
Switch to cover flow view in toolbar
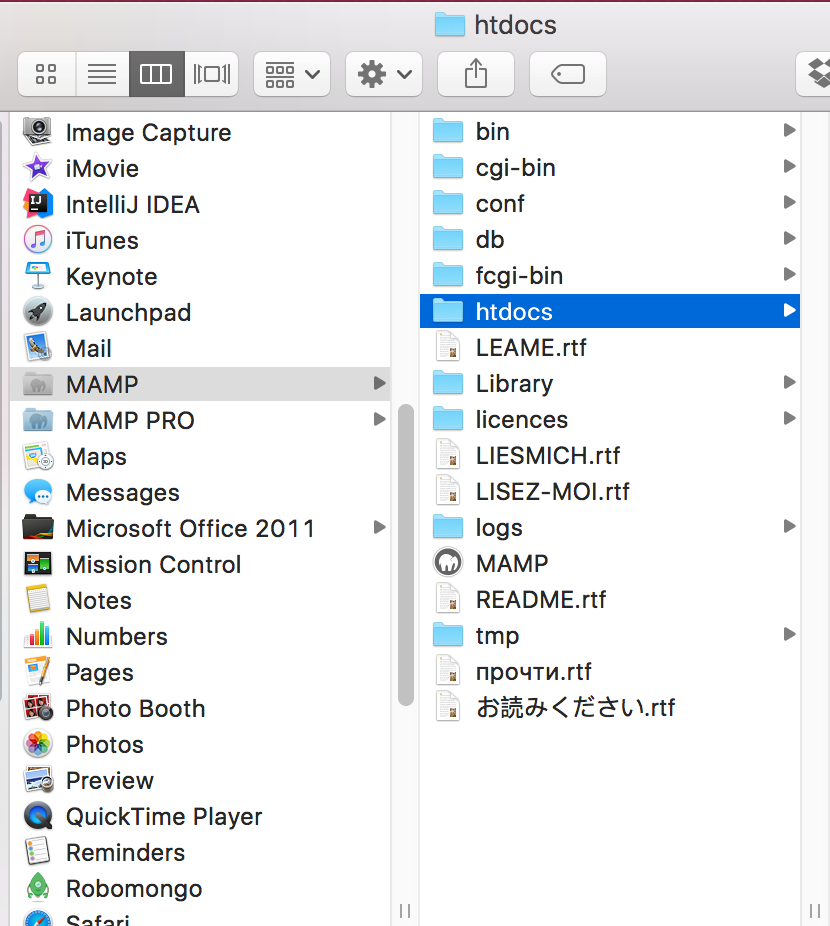pos(211,74)
